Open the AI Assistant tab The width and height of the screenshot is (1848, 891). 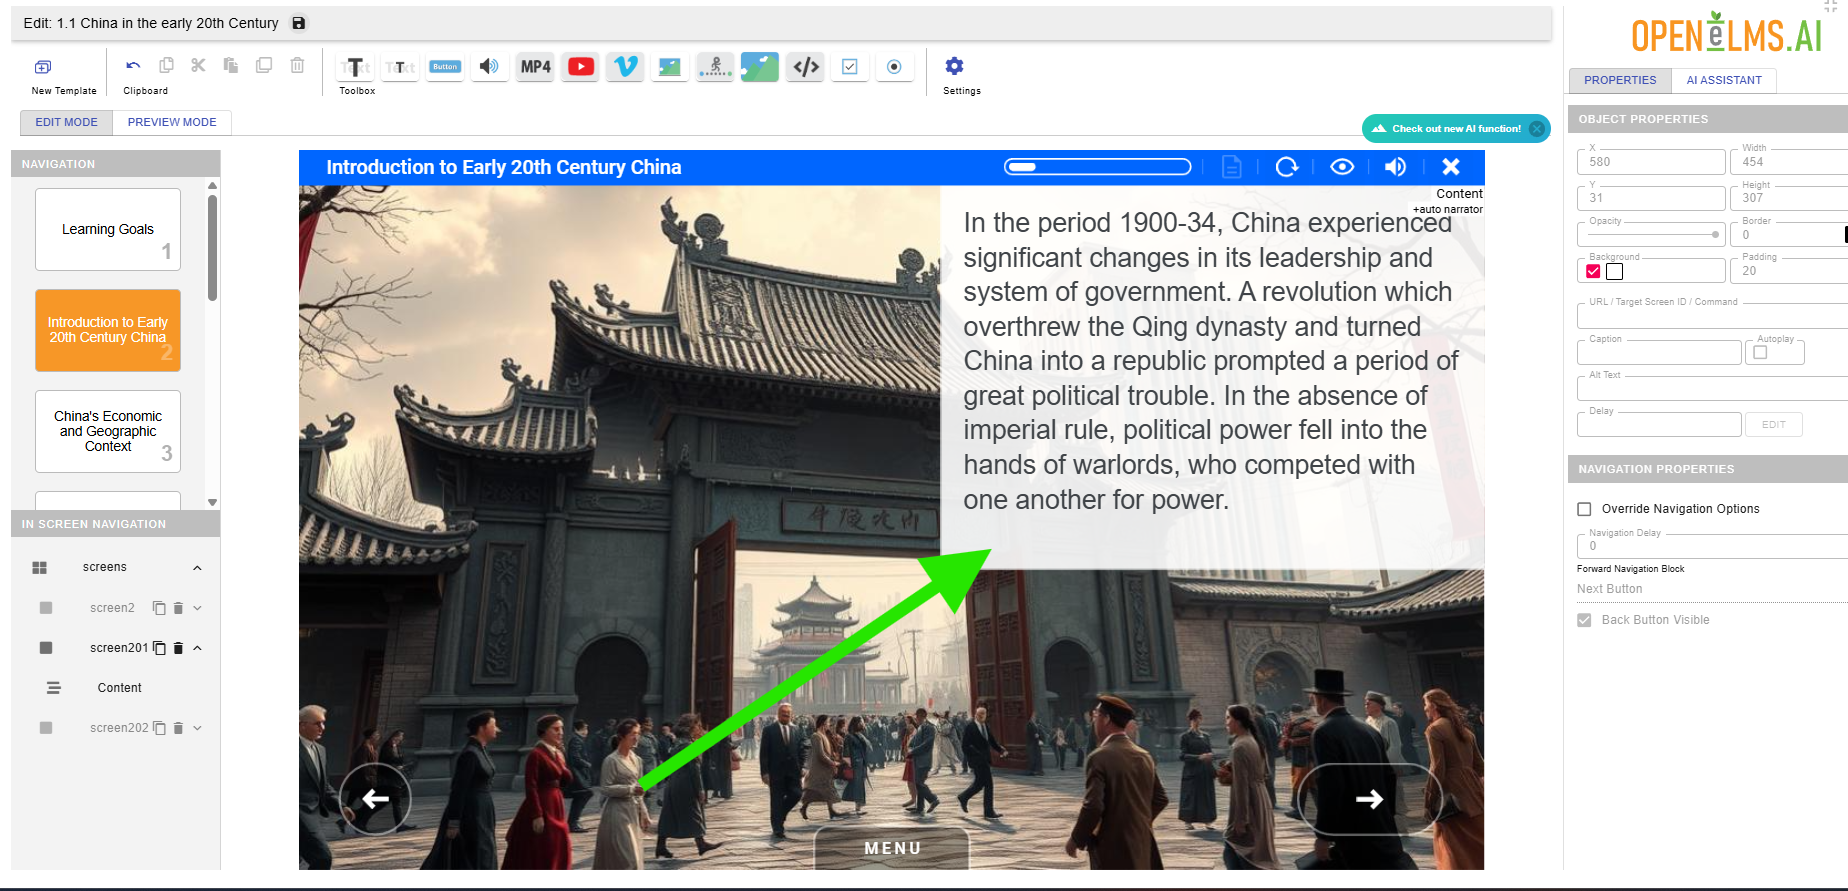[x=1724, y=80]
